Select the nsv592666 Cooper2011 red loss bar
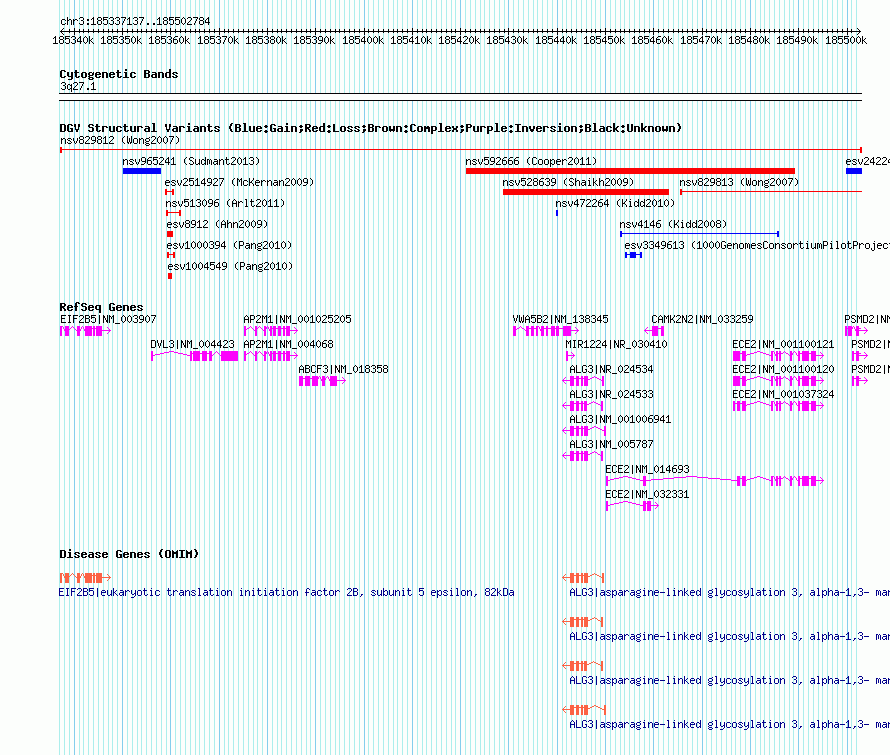This screenshot has height=755, width=890. click(630, 171)
